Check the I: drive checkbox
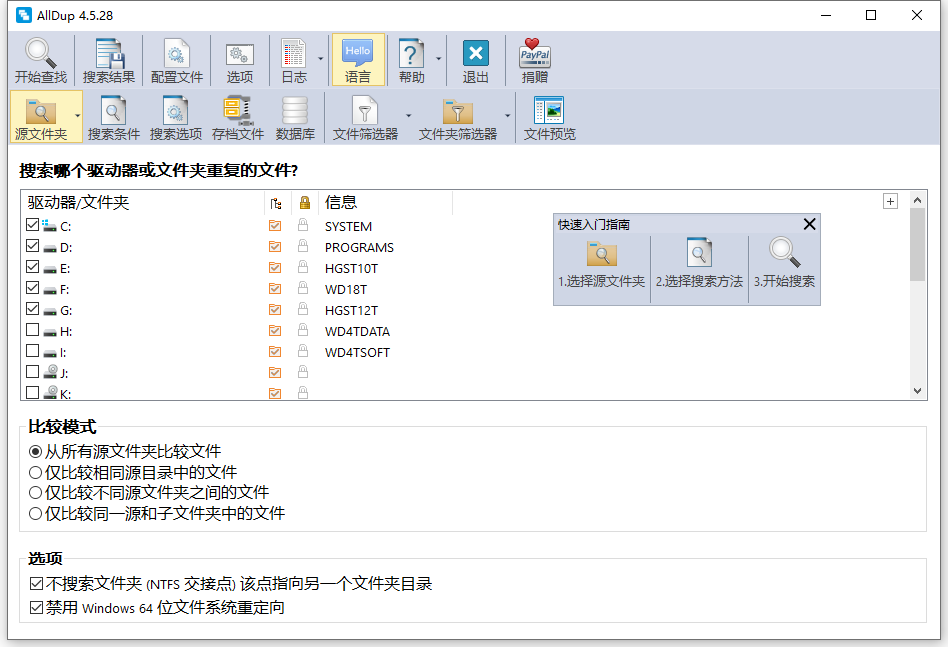Viewport: 948px width, 647px height. point(33,351)
